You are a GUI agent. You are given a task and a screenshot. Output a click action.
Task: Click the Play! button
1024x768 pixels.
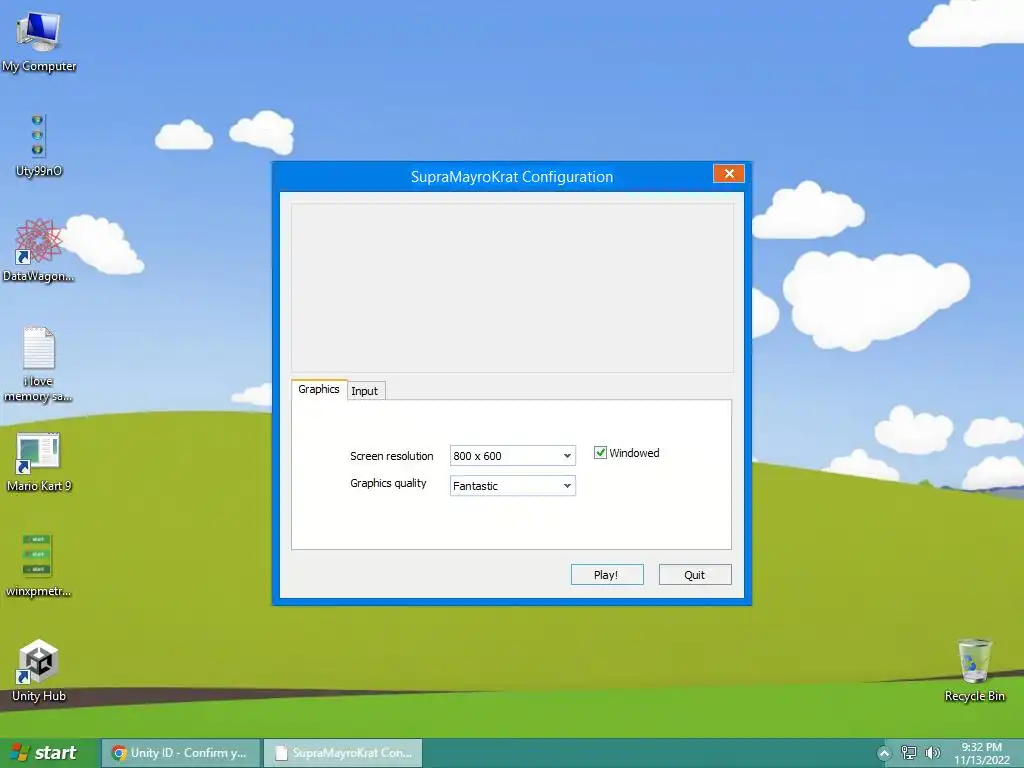click(x=607, y=575)
